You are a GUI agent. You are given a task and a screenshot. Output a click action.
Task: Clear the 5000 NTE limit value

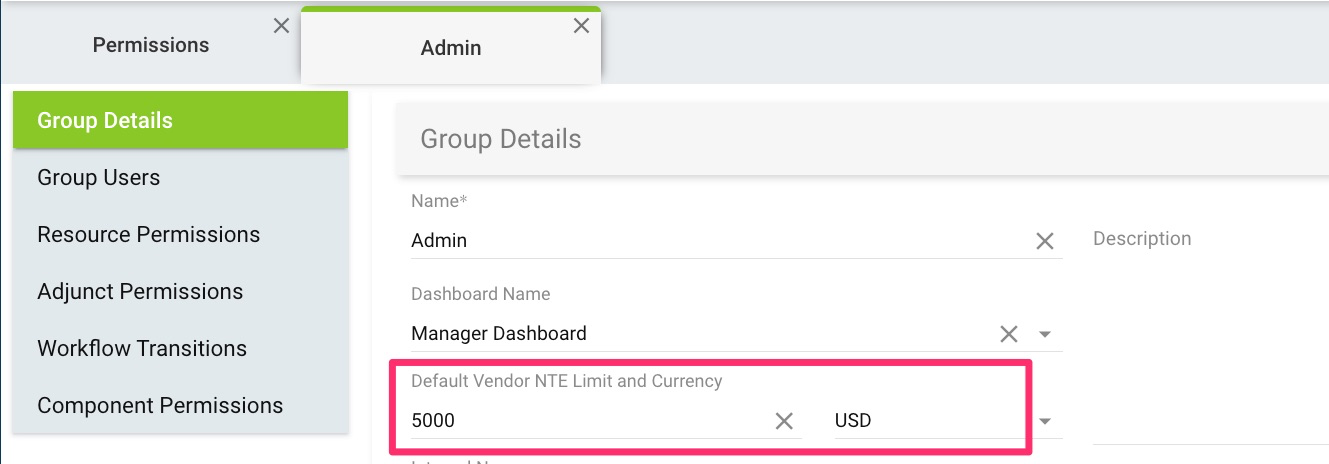click(784, 421)
